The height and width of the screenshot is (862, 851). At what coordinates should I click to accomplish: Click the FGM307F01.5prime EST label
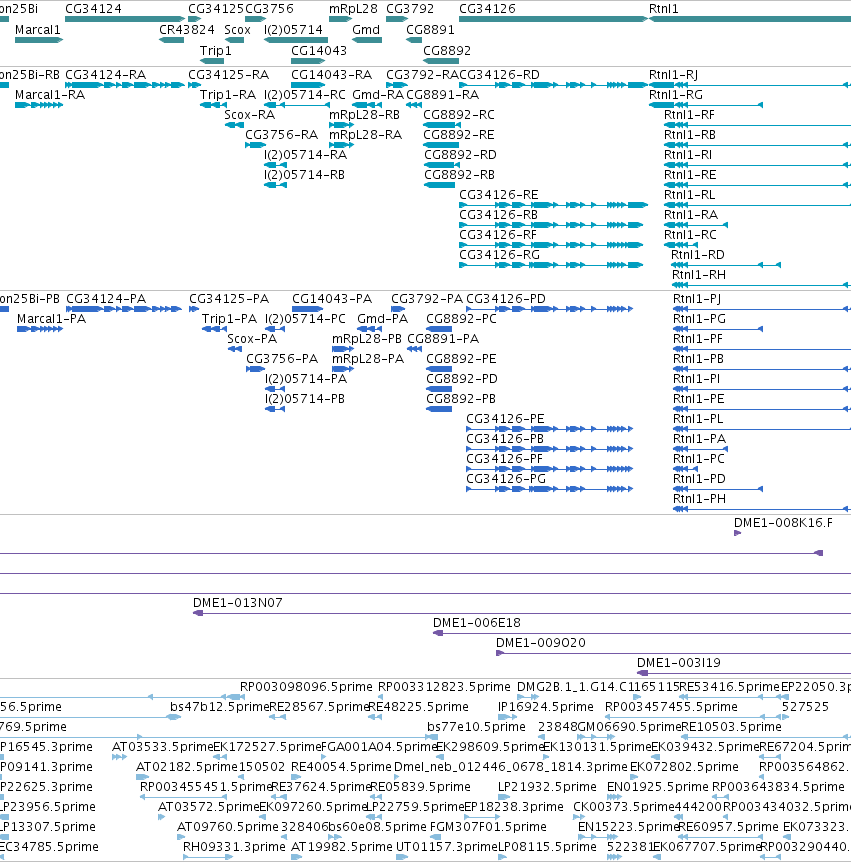pos(488,827)
